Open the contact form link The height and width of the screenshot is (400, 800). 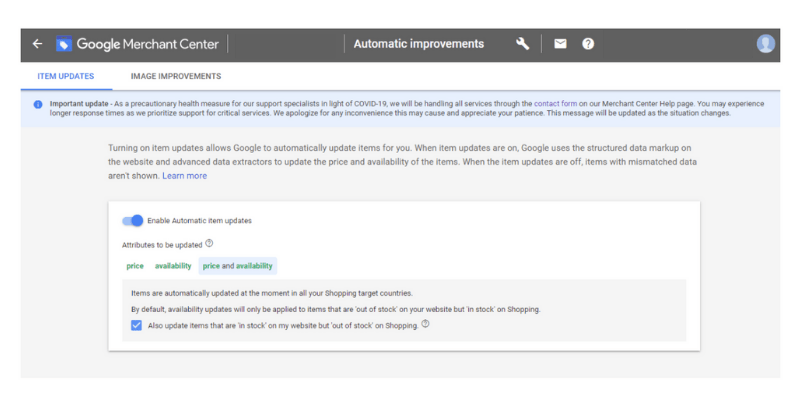pyautogui.click(x=556, y=104)
